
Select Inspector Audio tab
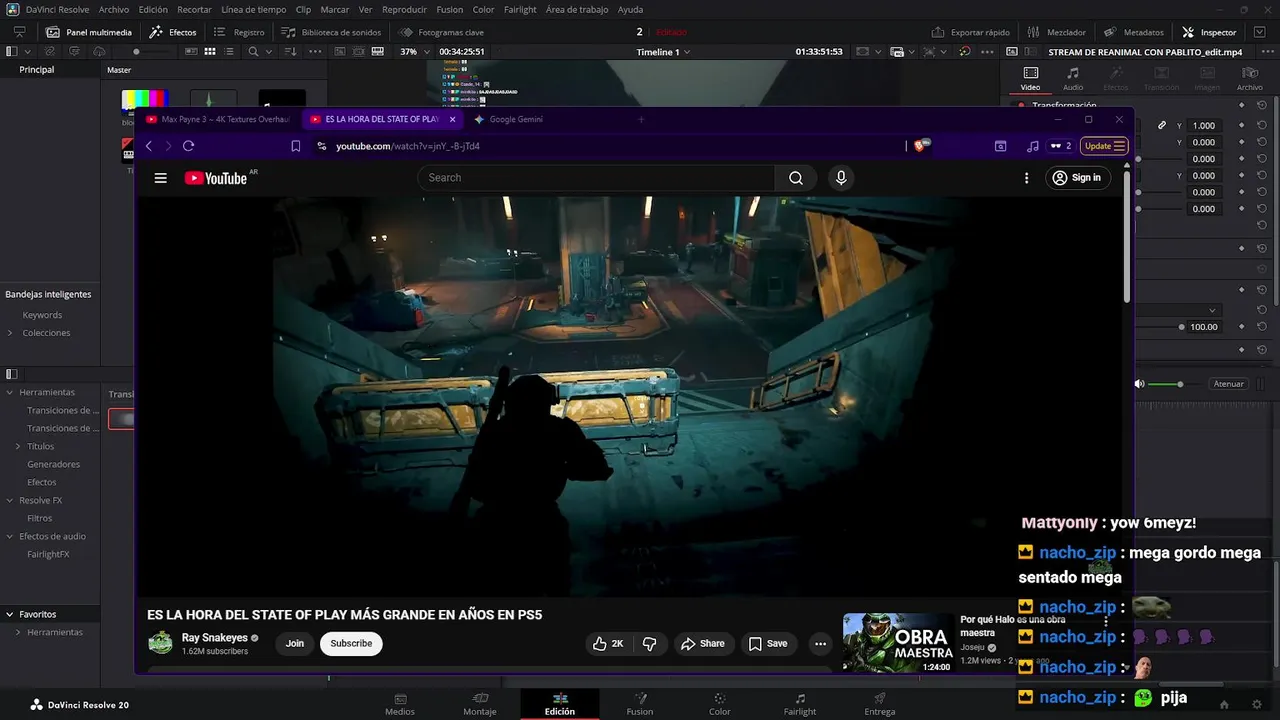point(1072,78)
